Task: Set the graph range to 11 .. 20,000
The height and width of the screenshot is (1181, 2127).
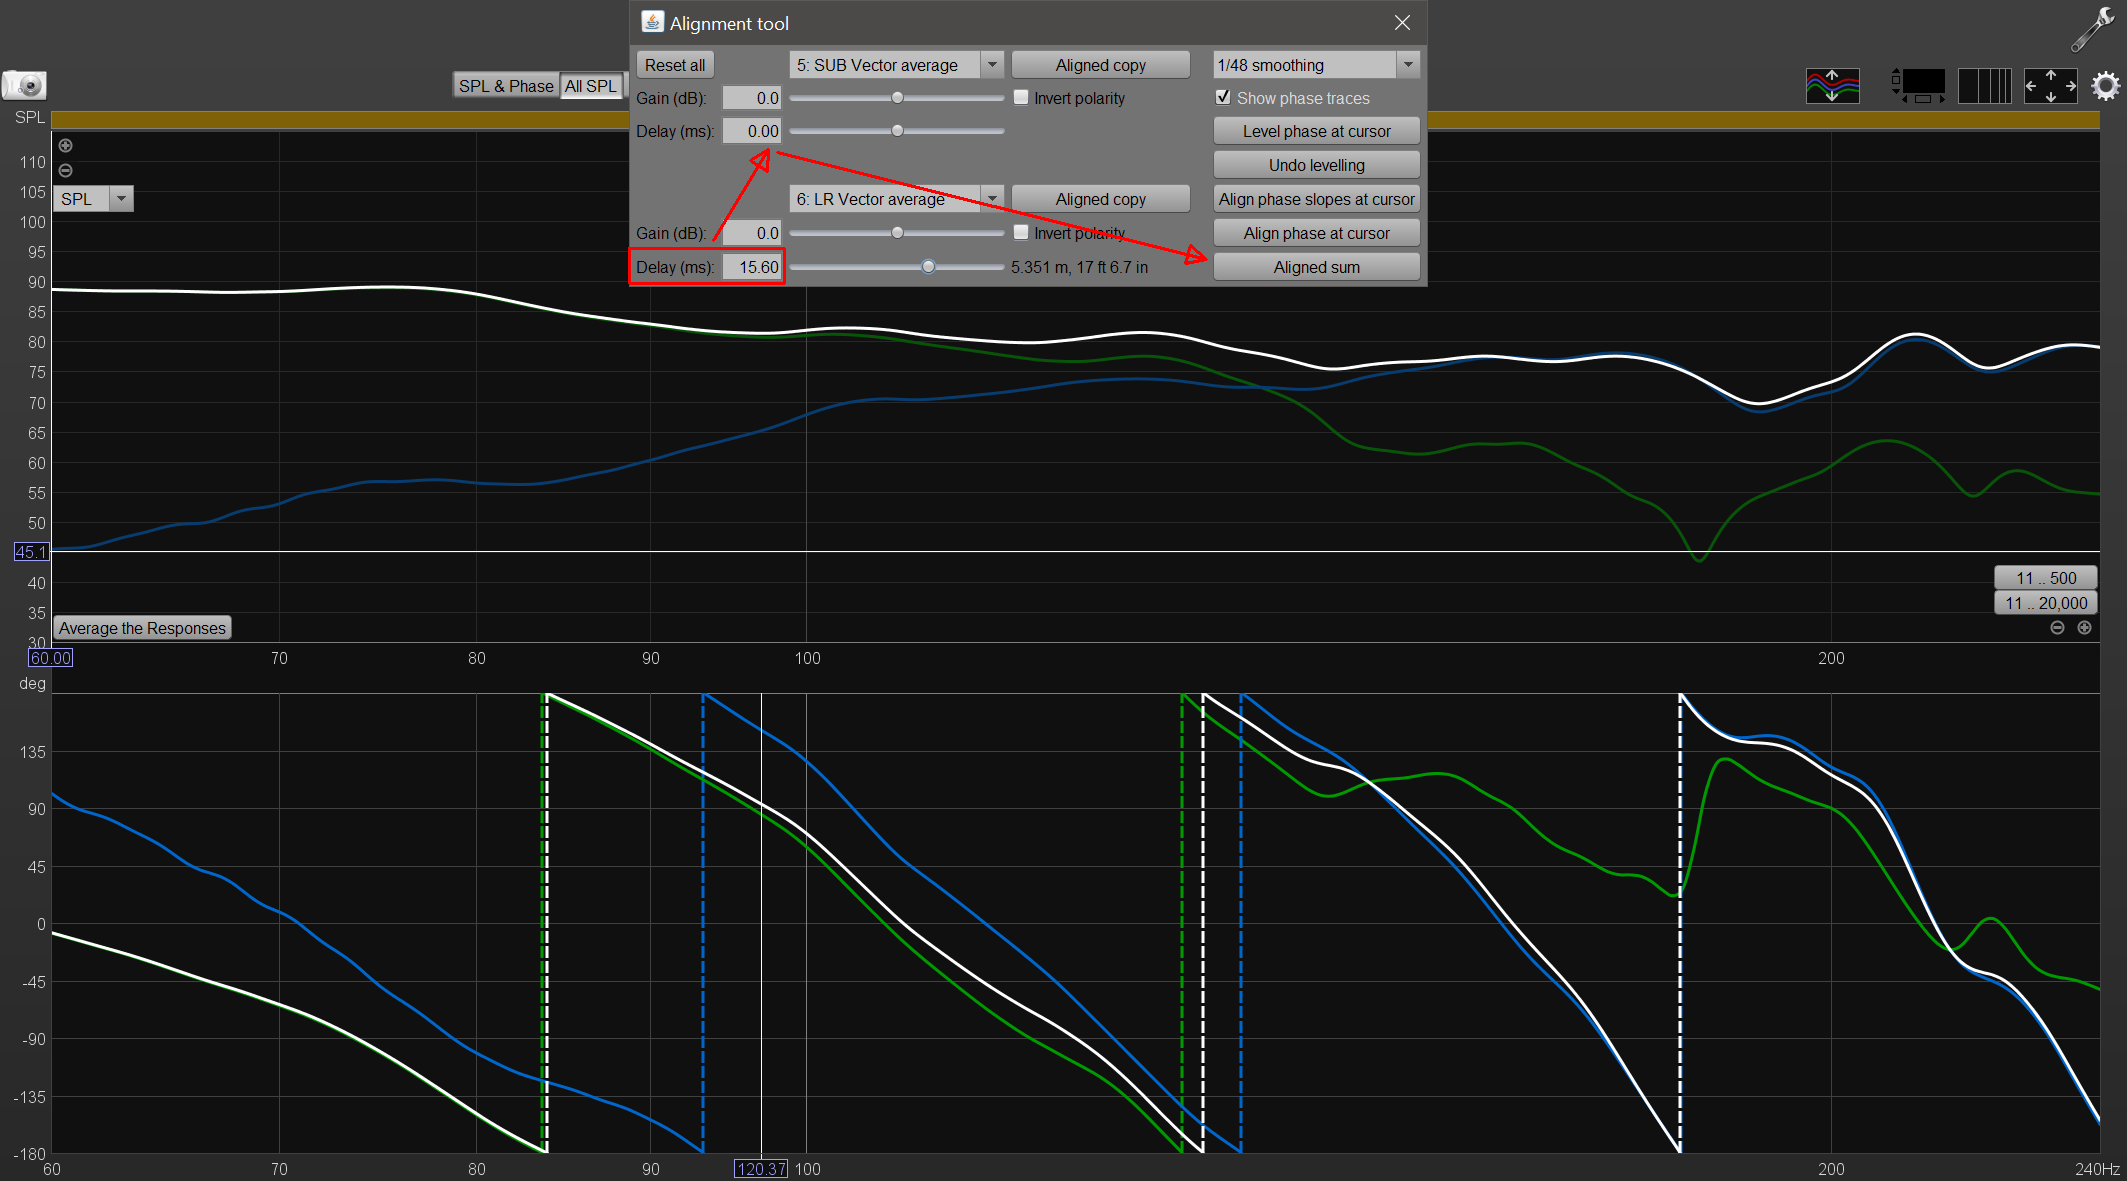Action: [2045, 603]
